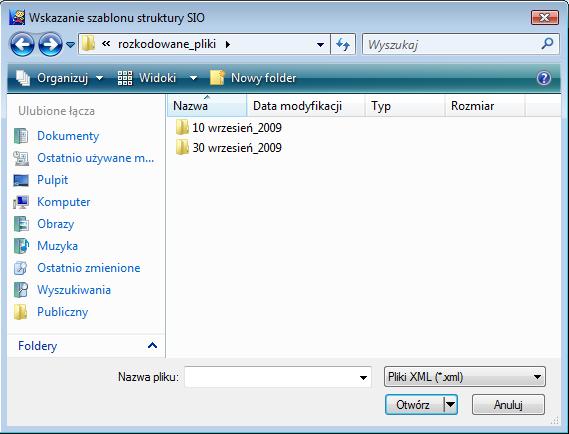569x434 pixels.
Task: Click the Muzyka icon in sidebar
Action: click(21, 246)
